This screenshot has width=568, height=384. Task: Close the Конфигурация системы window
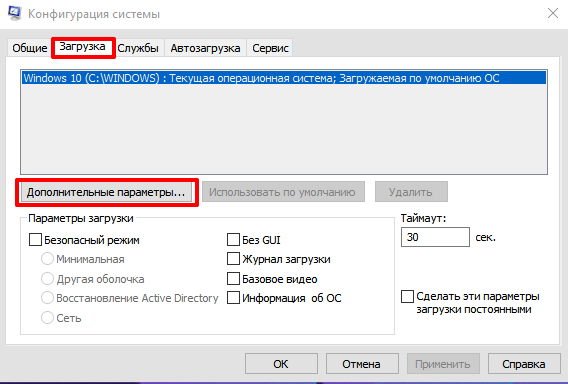[x=553, y=14]
